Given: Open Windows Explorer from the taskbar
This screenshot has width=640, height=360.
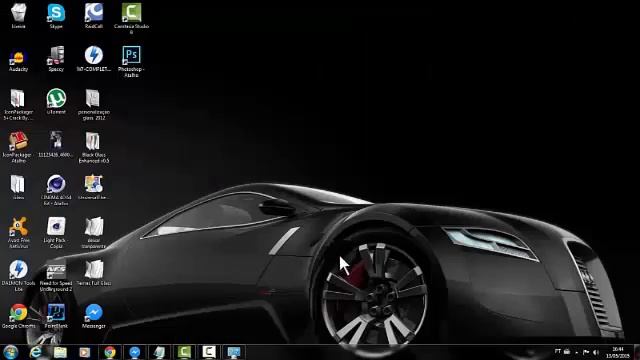Looking at the screenshot, I should point(60,352).
